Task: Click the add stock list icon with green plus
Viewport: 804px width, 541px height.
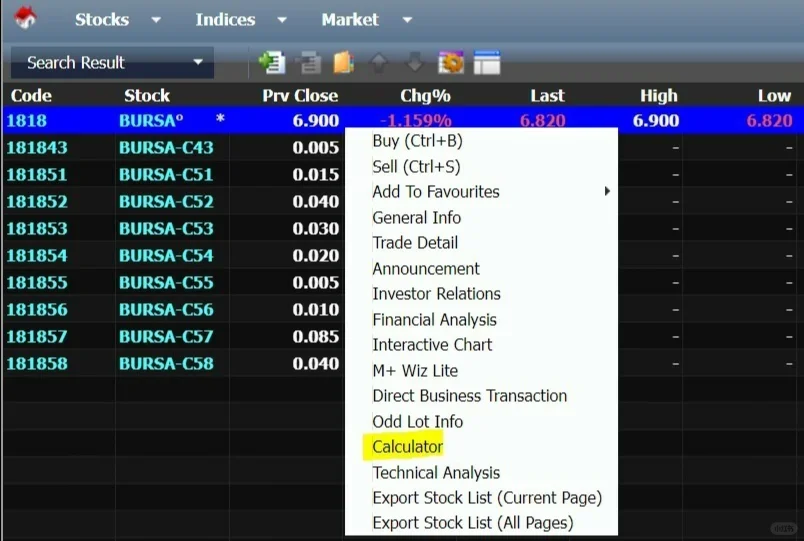Action: (x=272, y=63)
